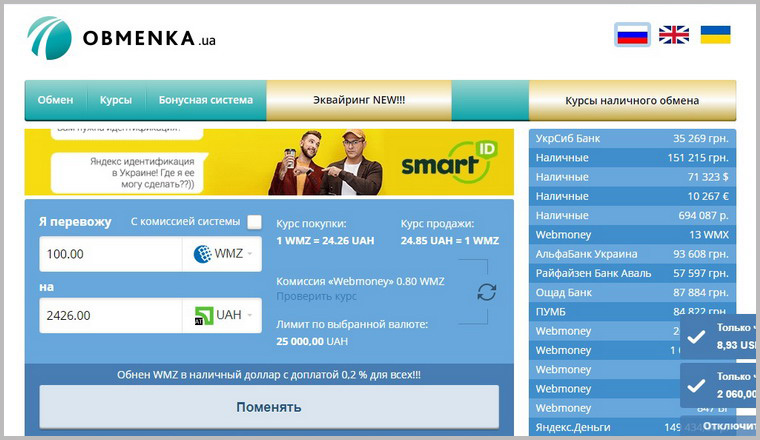
Task: Select Наличные 10 267 € row
Action: click(632, 196)
